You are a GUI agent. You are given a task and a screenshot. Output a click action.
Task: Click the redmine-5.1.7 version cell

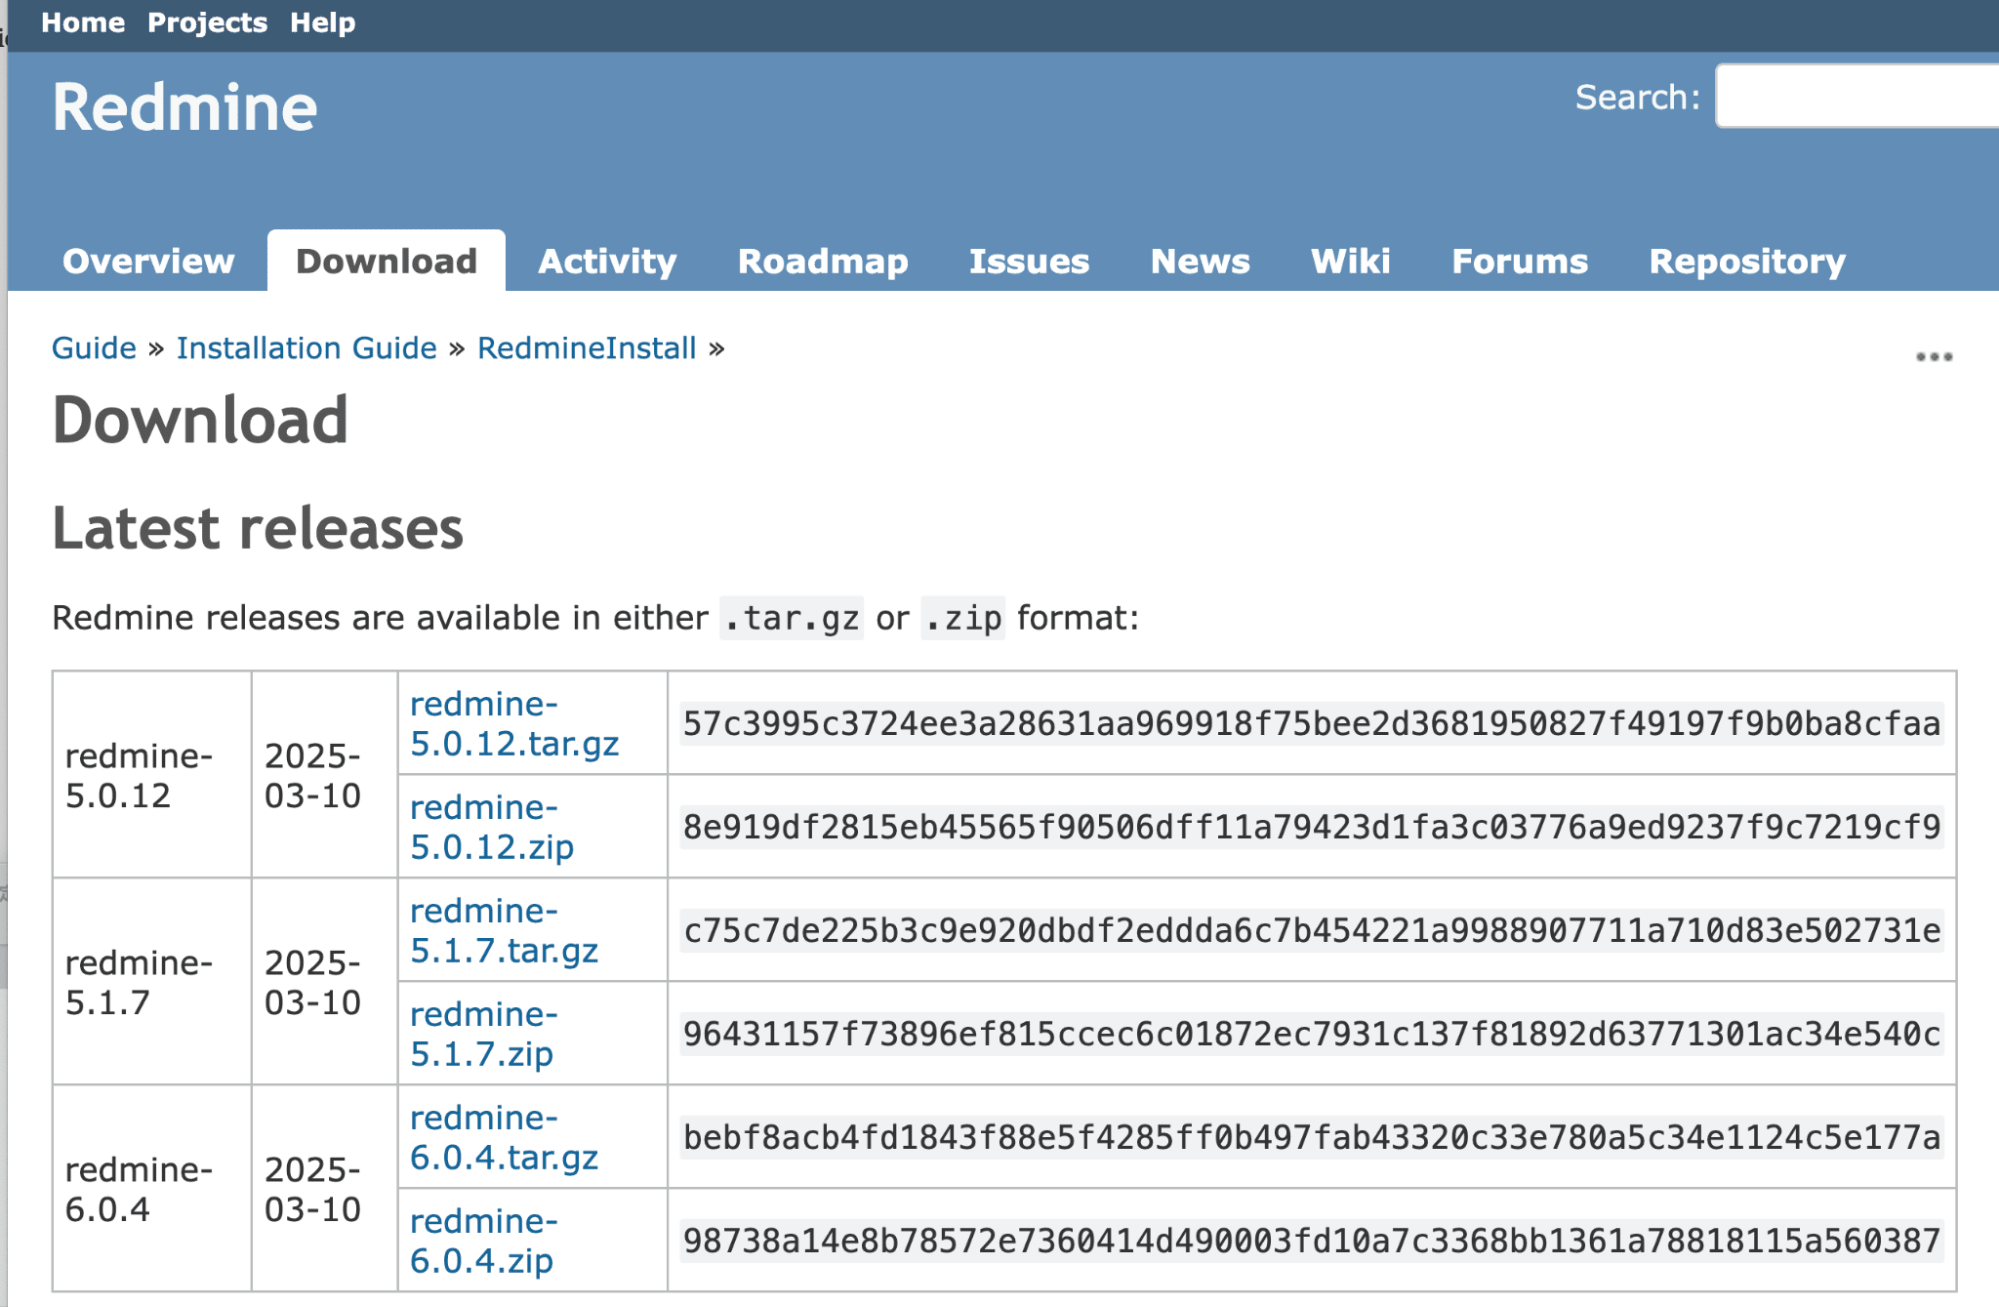pyautogui.click(x=152, y=982)
